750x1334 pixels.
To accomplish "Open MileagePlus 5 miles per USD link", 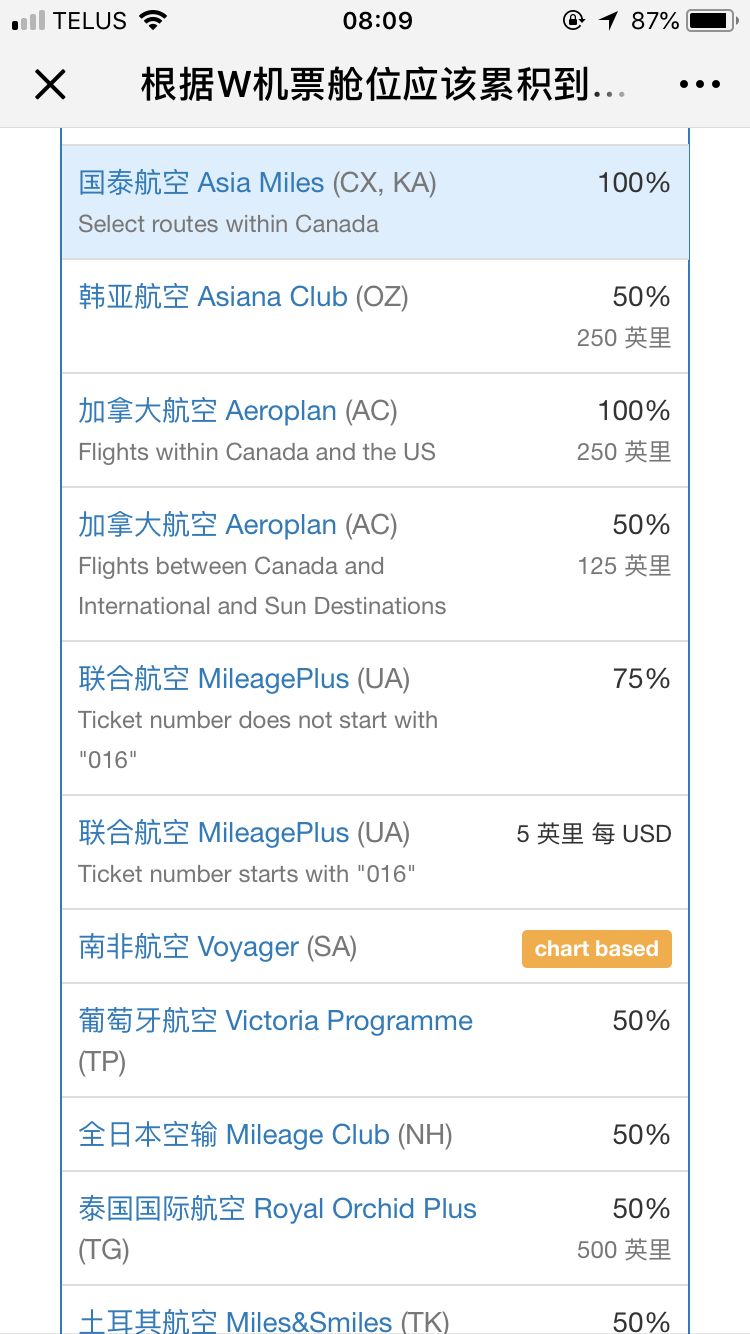I will [244, 833].
